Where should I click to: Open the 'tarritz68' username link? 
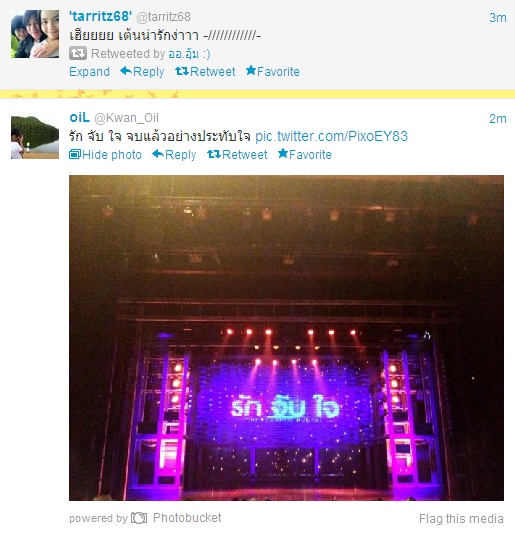click(x=100, y=16)
